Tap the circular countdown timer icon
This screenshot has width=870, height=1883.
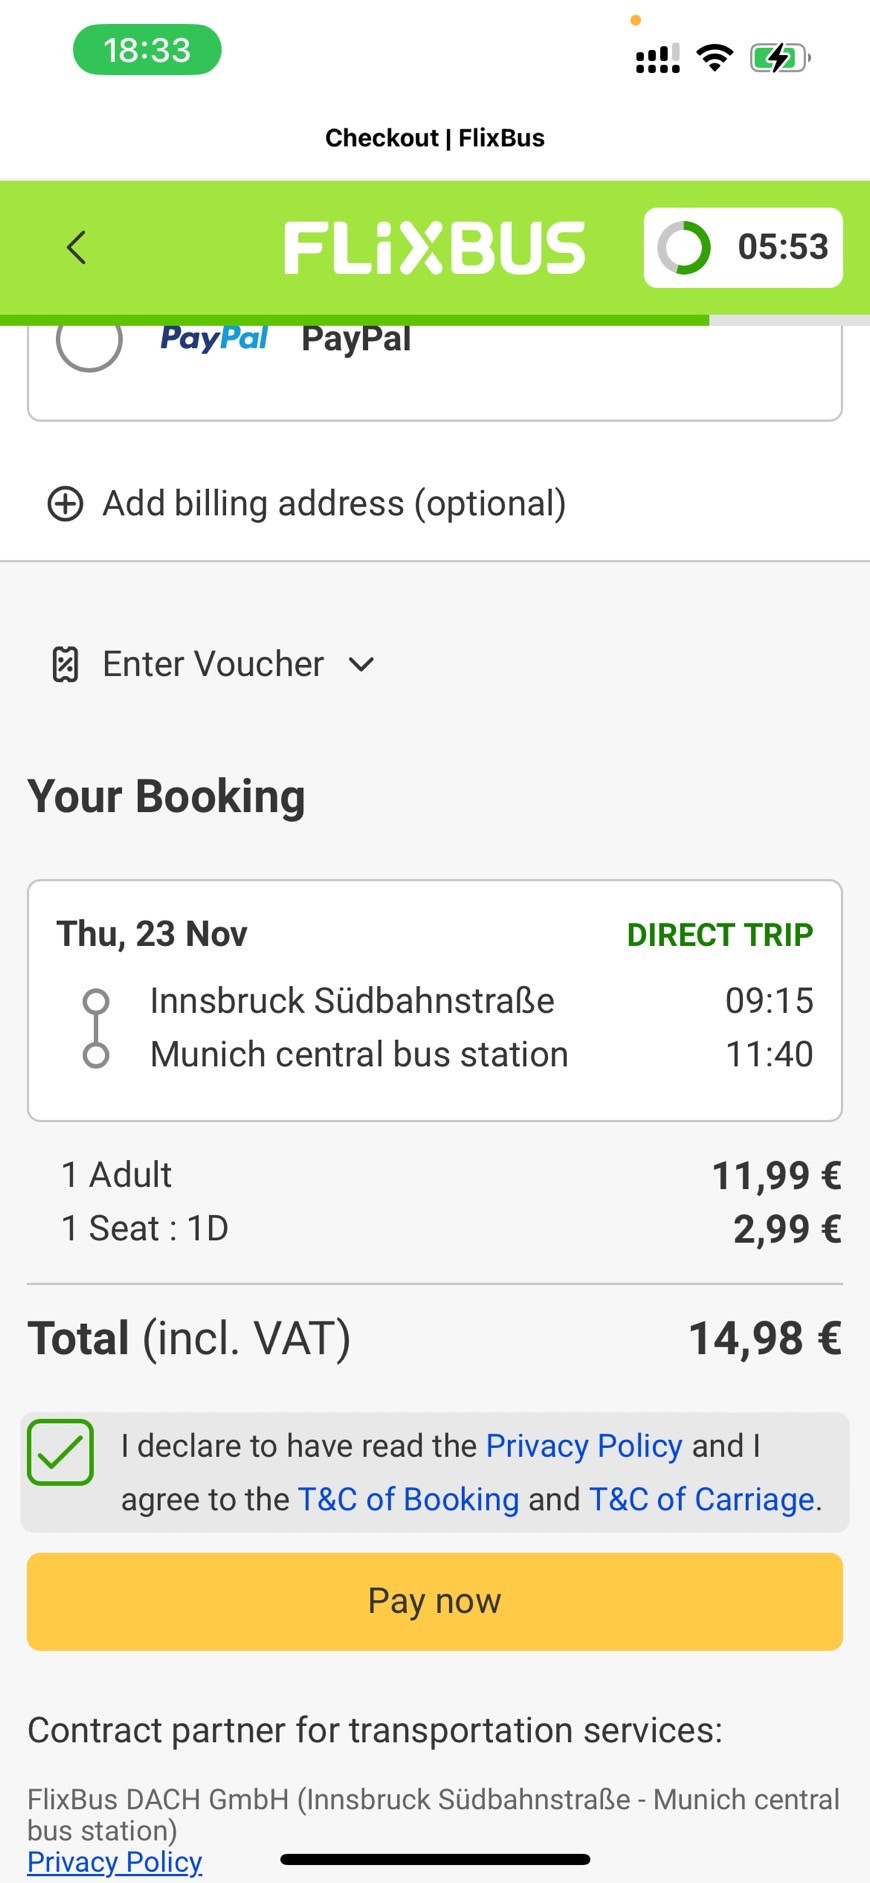tap(684, 247)
